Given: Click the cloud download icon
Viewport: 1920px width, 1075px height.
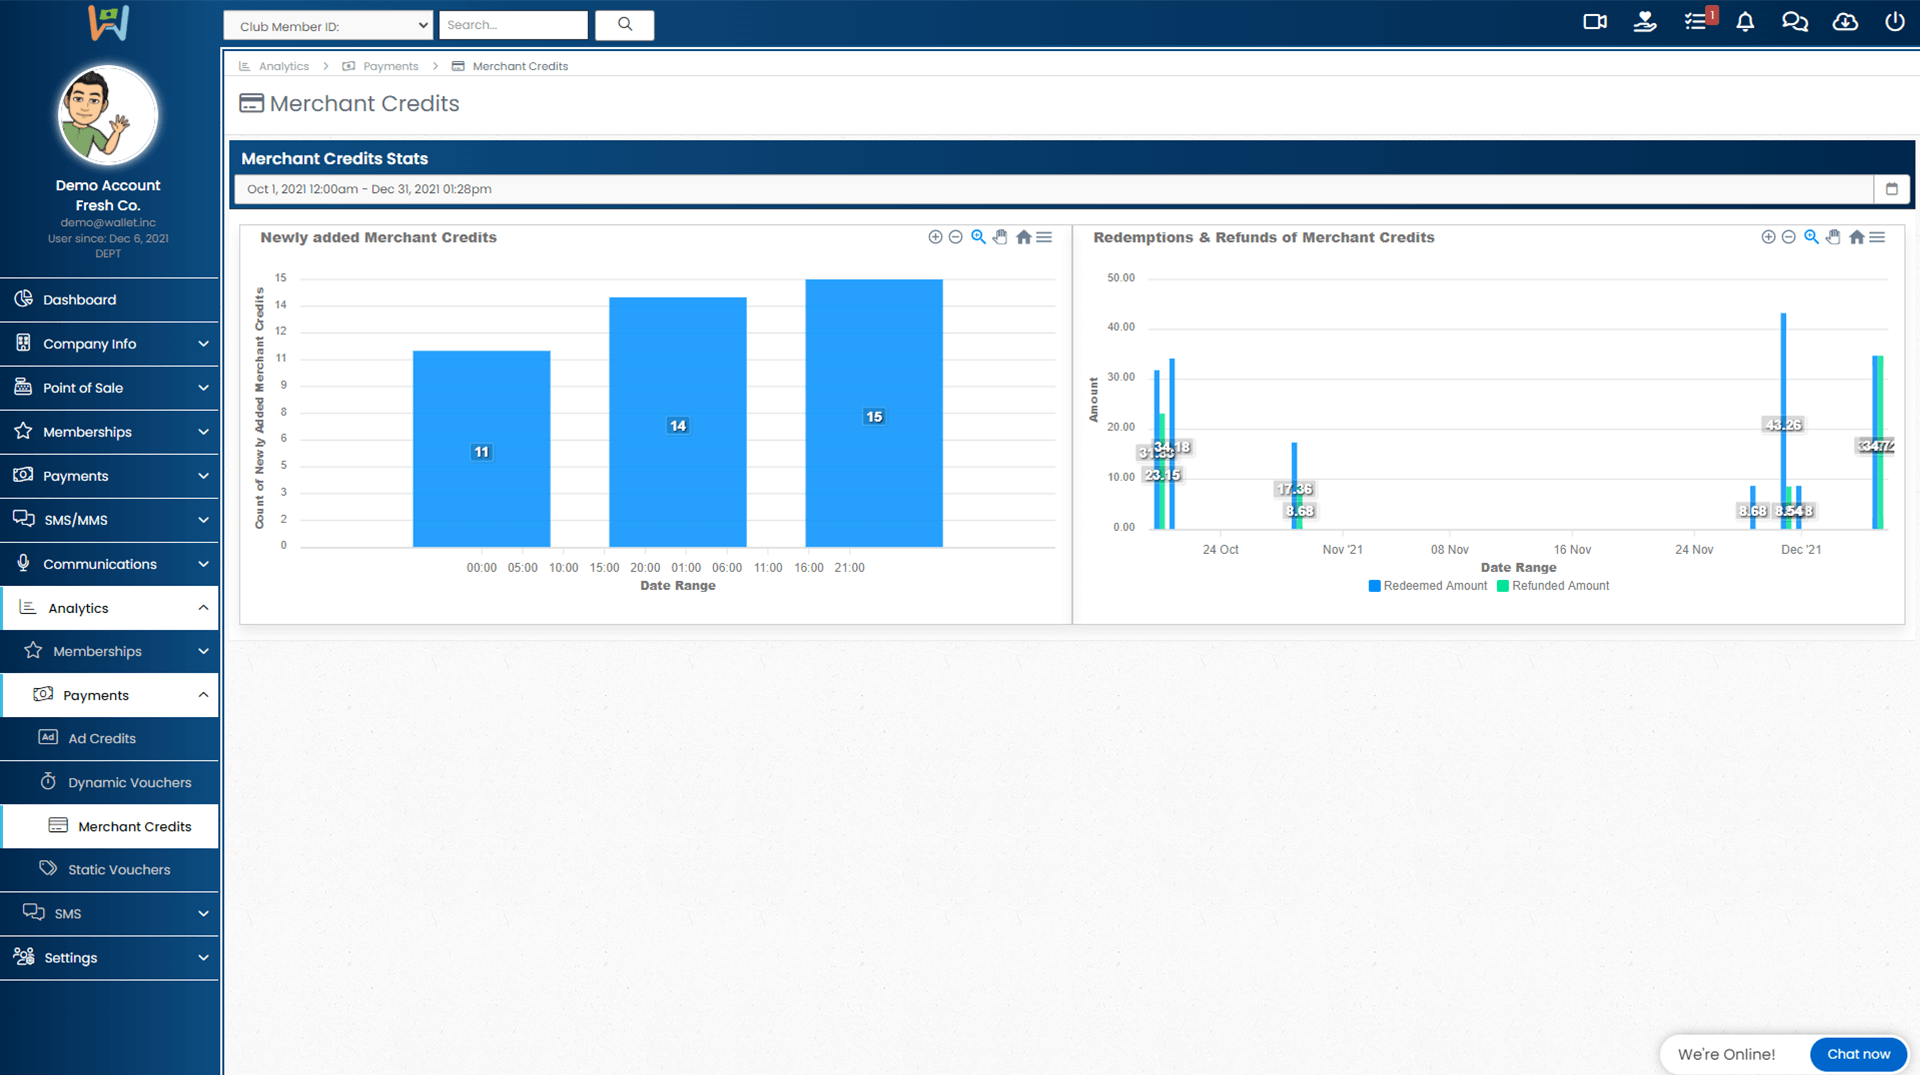Looking at the screenshot, I should point(1845,22).
